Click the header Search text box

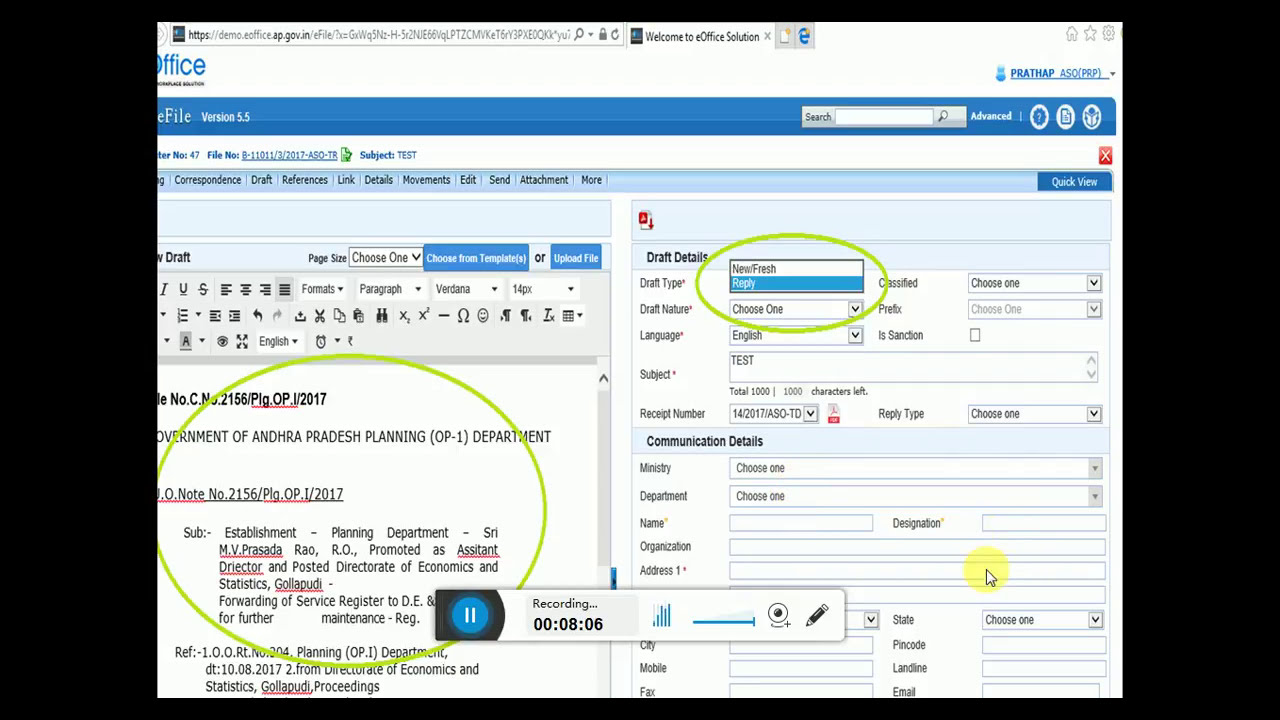(x=884, y=117)
